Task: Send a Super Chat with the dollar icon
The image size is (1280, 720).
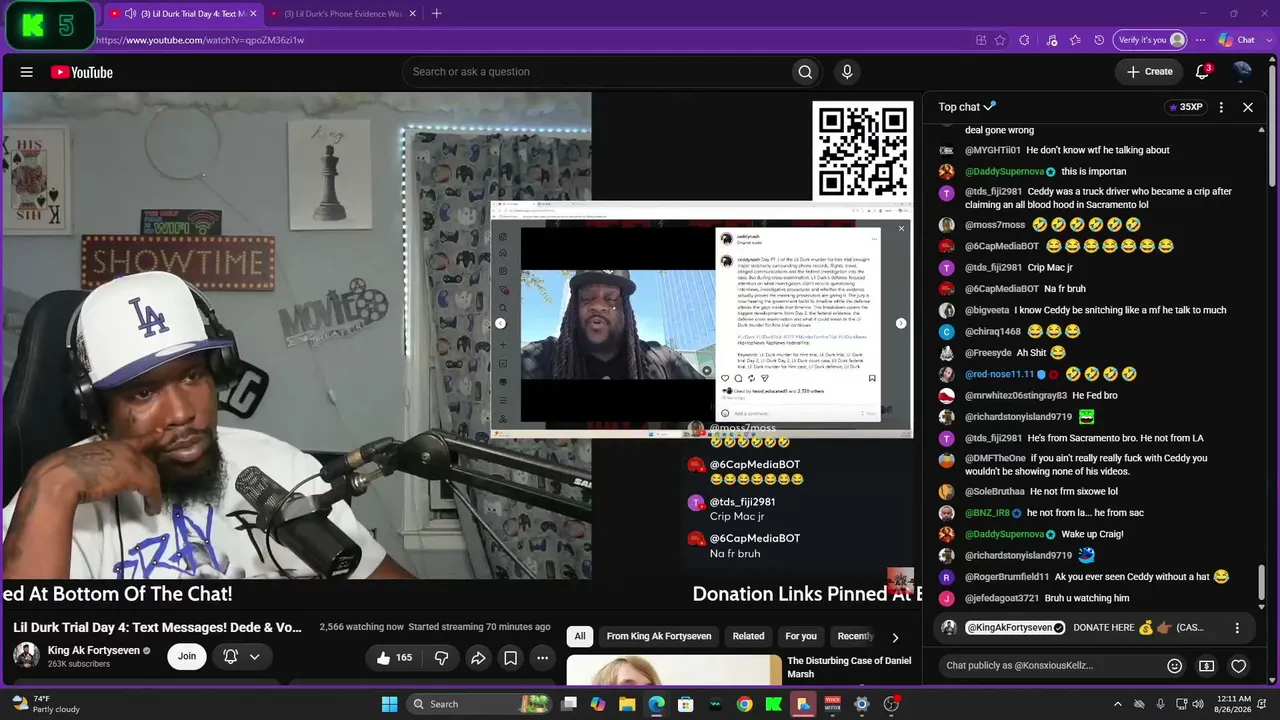Action: [1207, 666]
